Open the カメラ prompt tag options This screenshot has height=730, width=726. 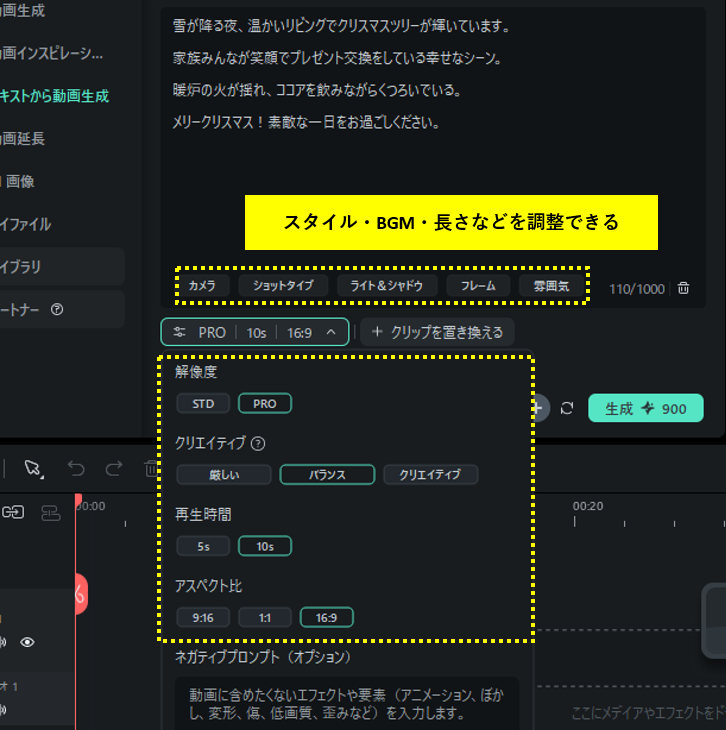pos(202,285)
